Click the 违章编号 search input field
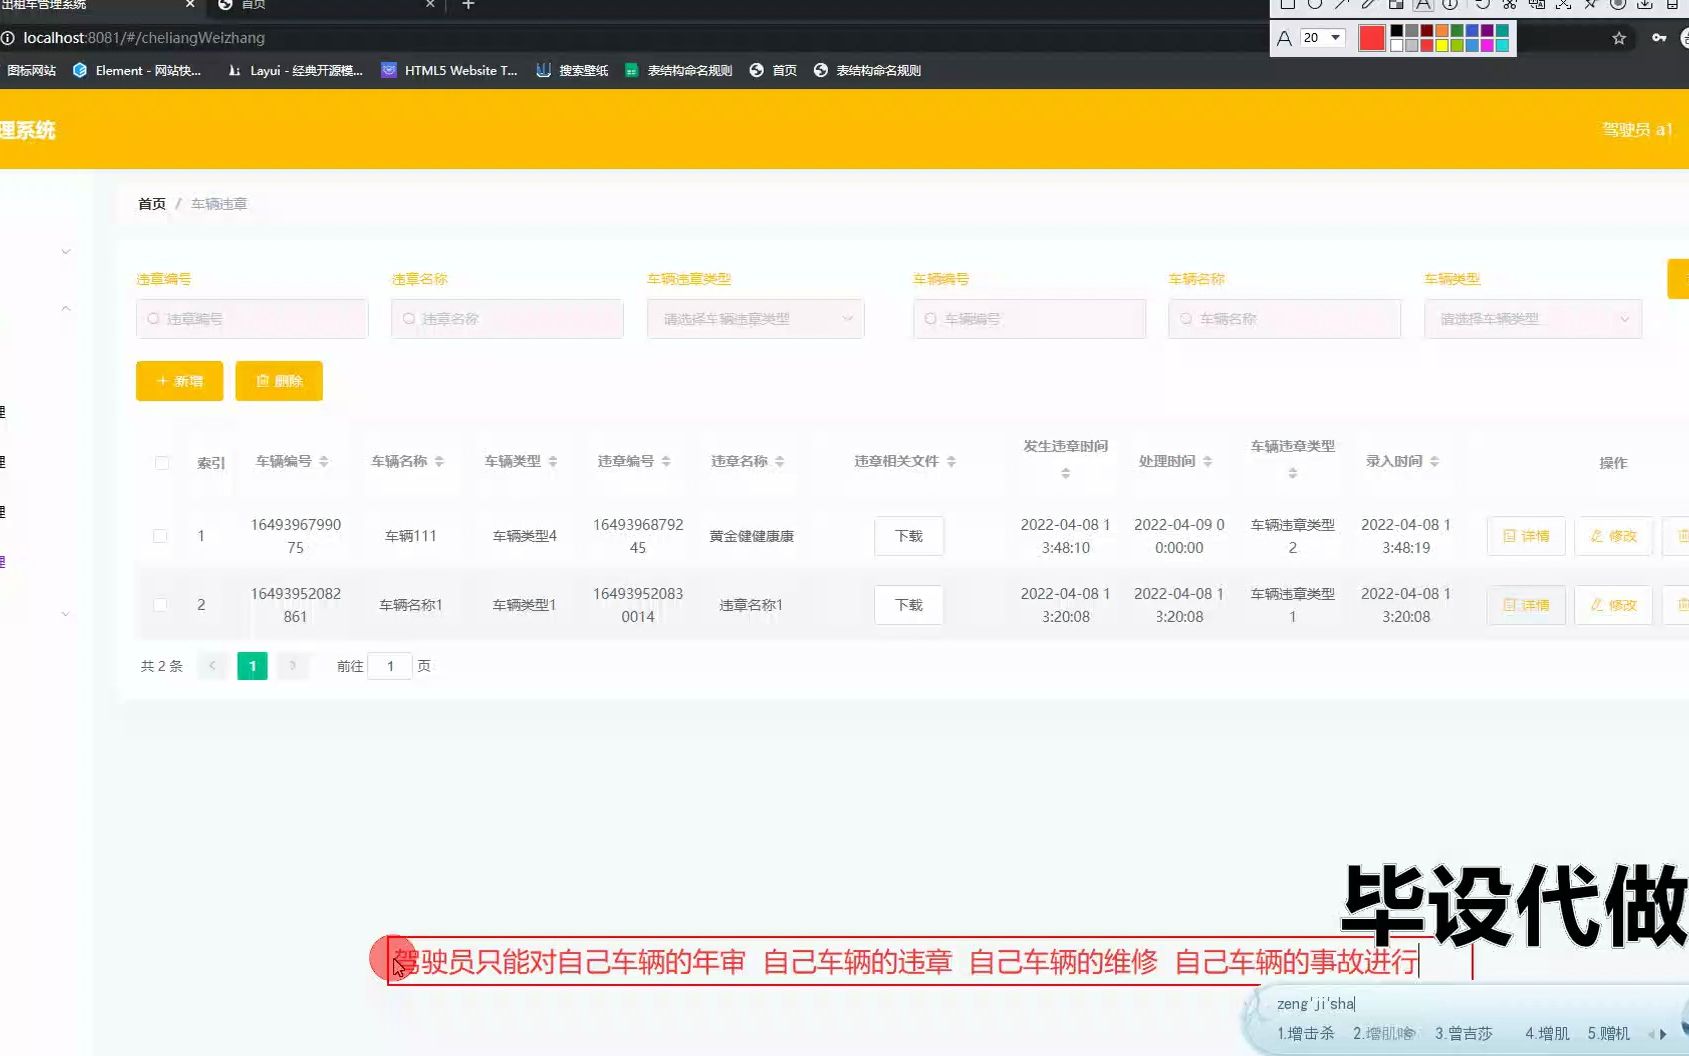Screen dimensions: 1689x1056 (x=251, y=318)
